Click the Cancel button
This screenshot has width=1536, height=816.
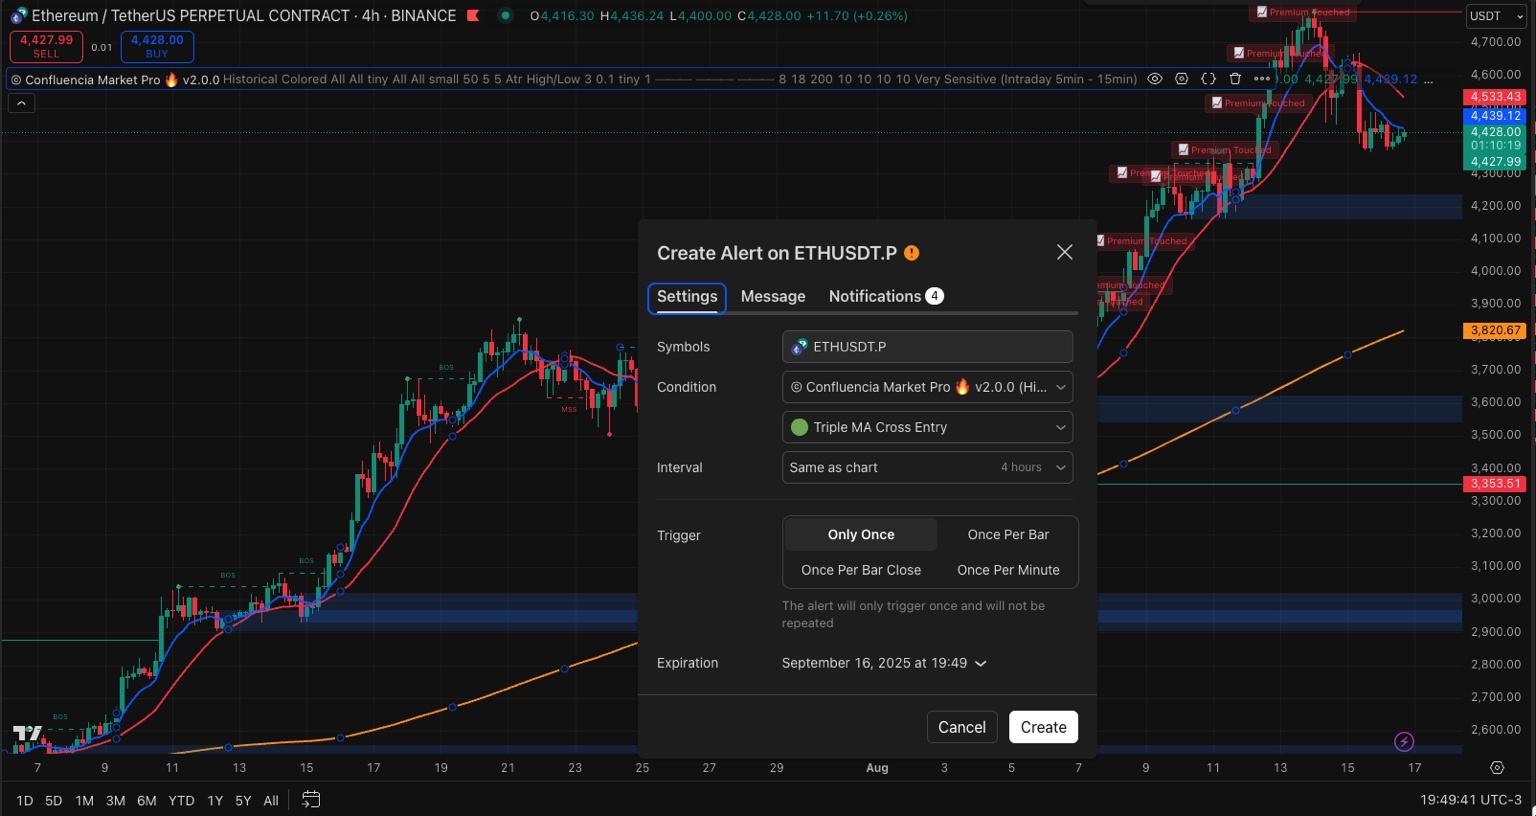(x=962, y=727)
